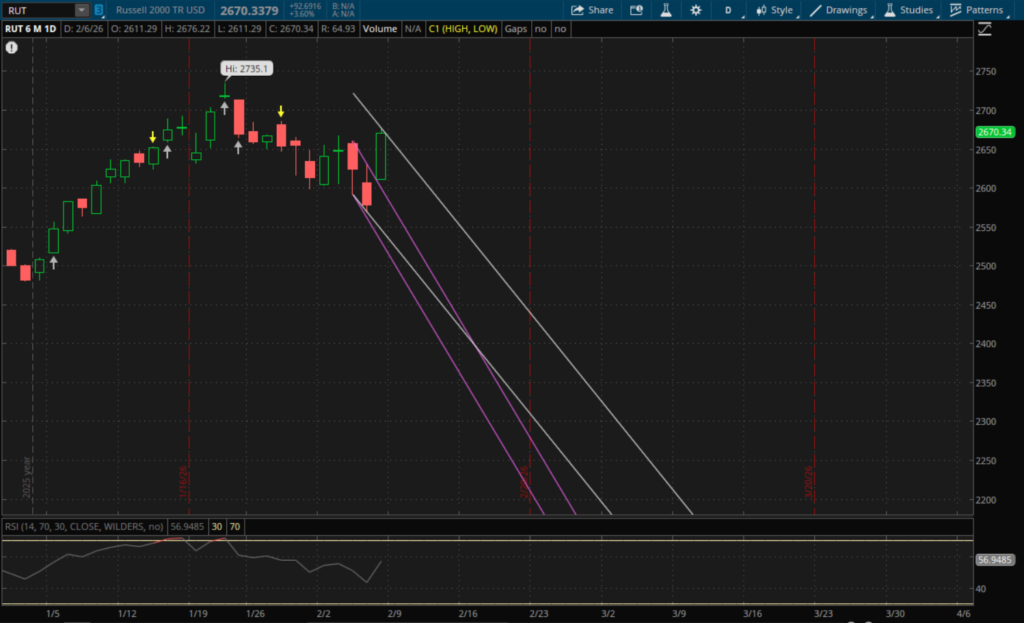
Task: Click the price axis scale icon
Action: pyautogui.click(x=985, y=29)
